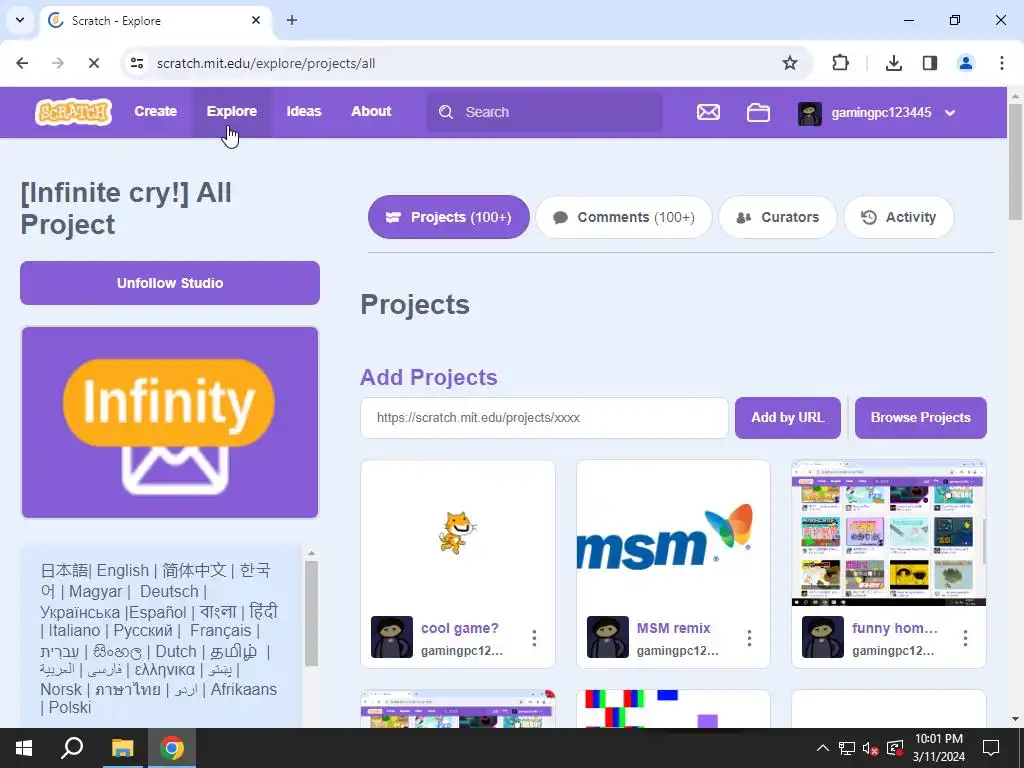Click gamingpc12... author link under cool game?
1024x768 pixels.
[462, 650]
